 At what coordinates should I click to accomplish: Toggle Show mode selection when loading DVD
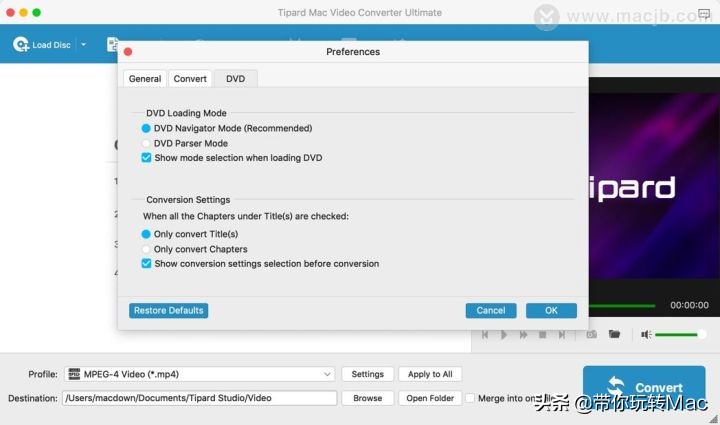[x=146, y=158]
